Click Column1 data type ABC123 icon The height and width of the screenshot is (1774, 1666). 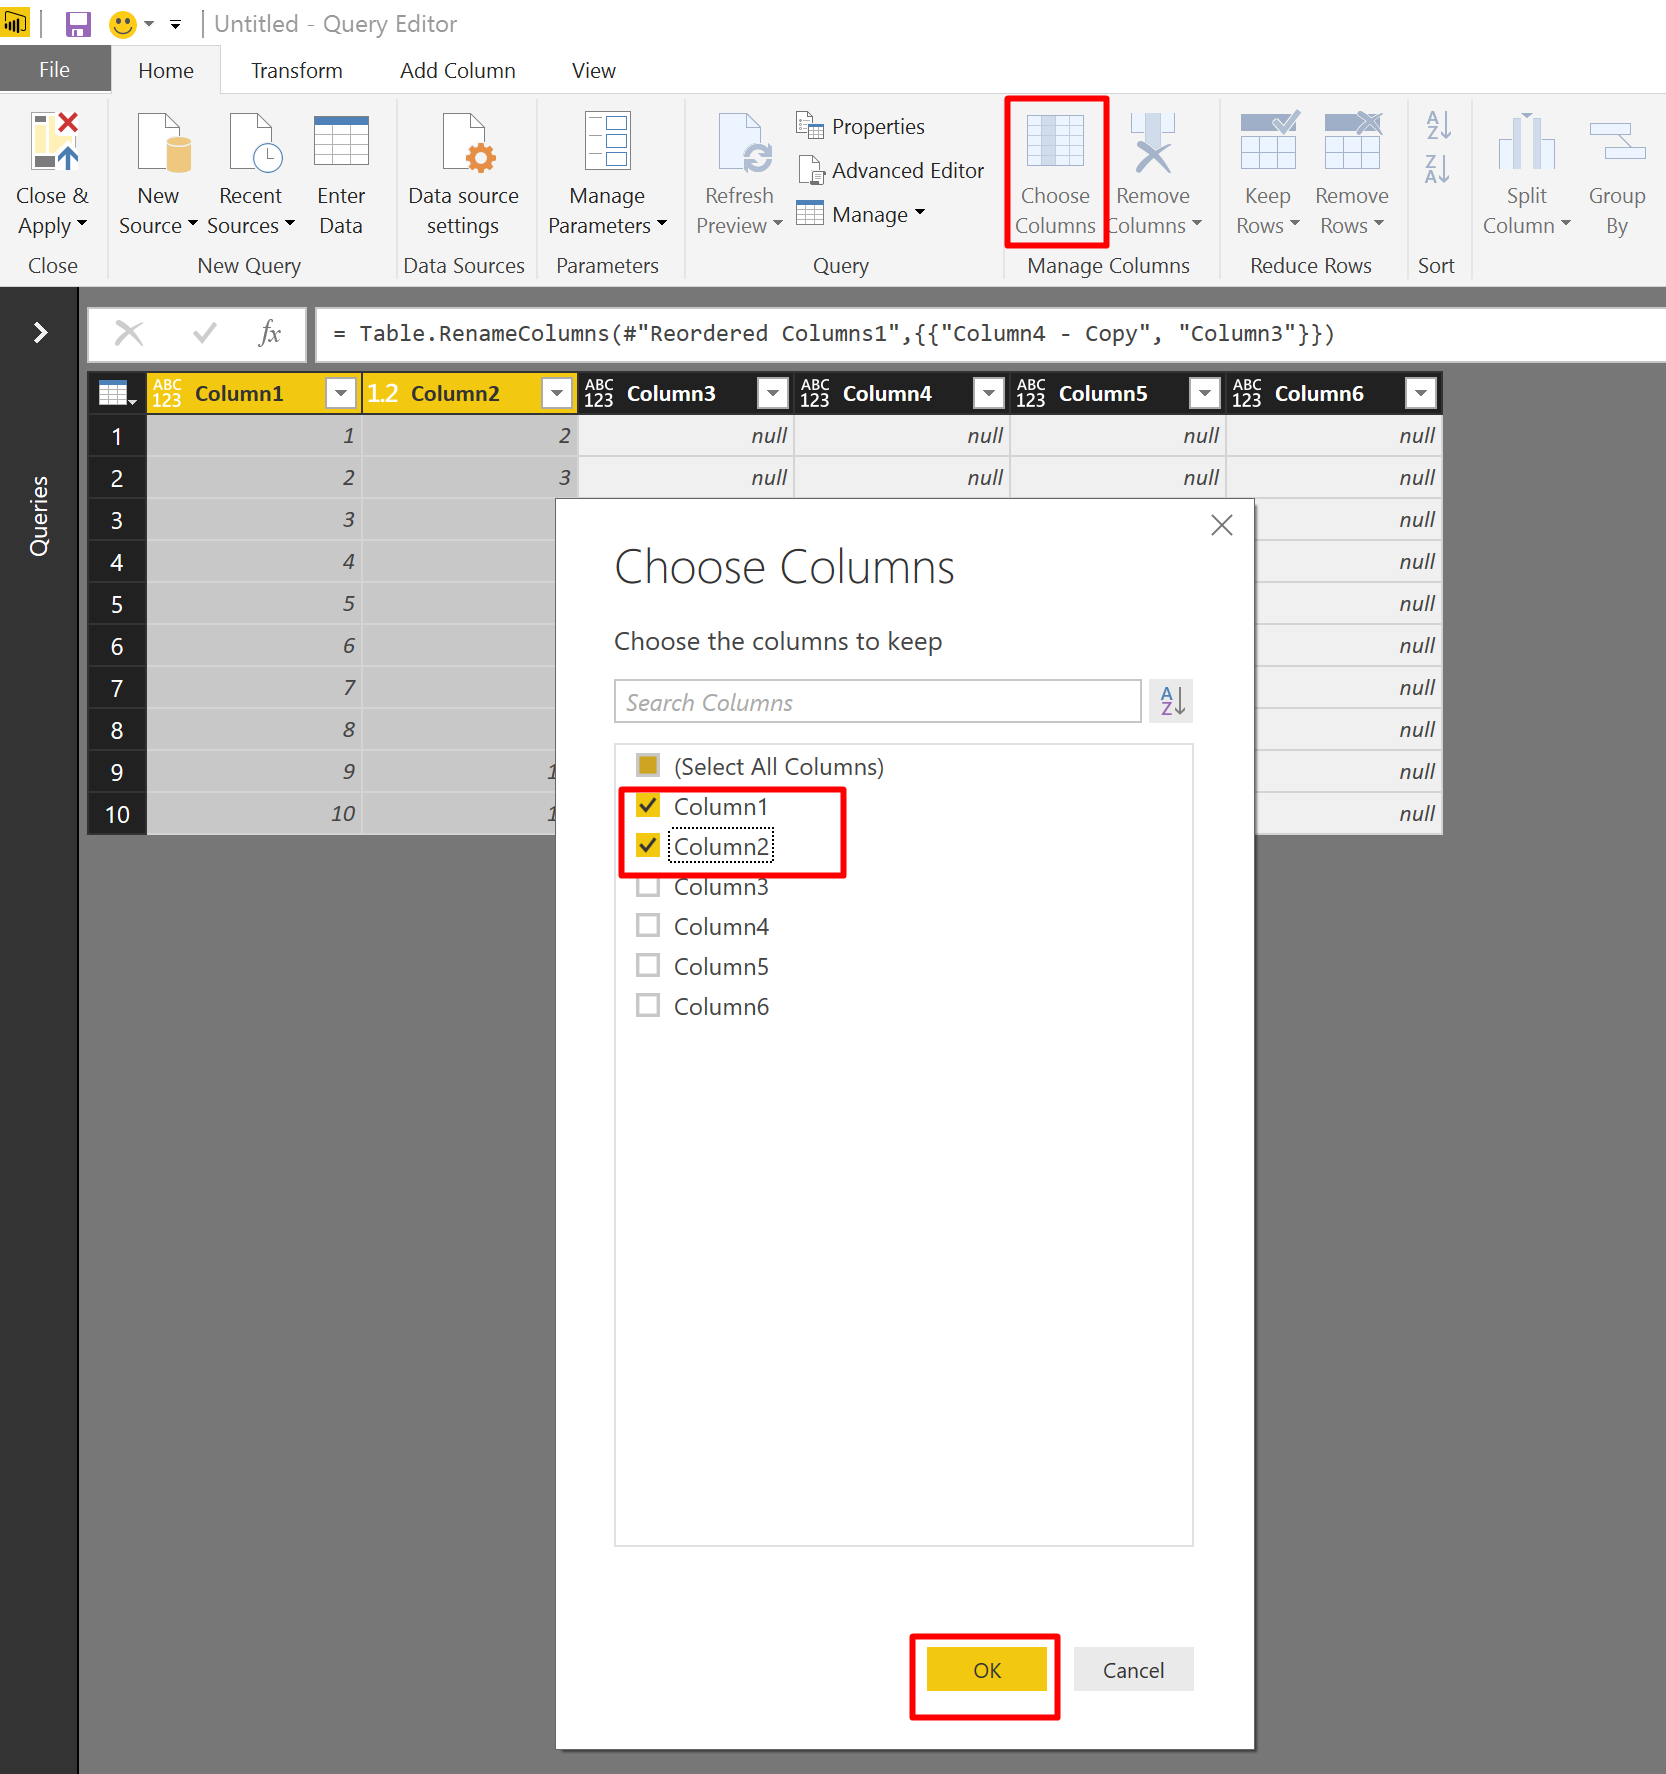tap(167, 394)
